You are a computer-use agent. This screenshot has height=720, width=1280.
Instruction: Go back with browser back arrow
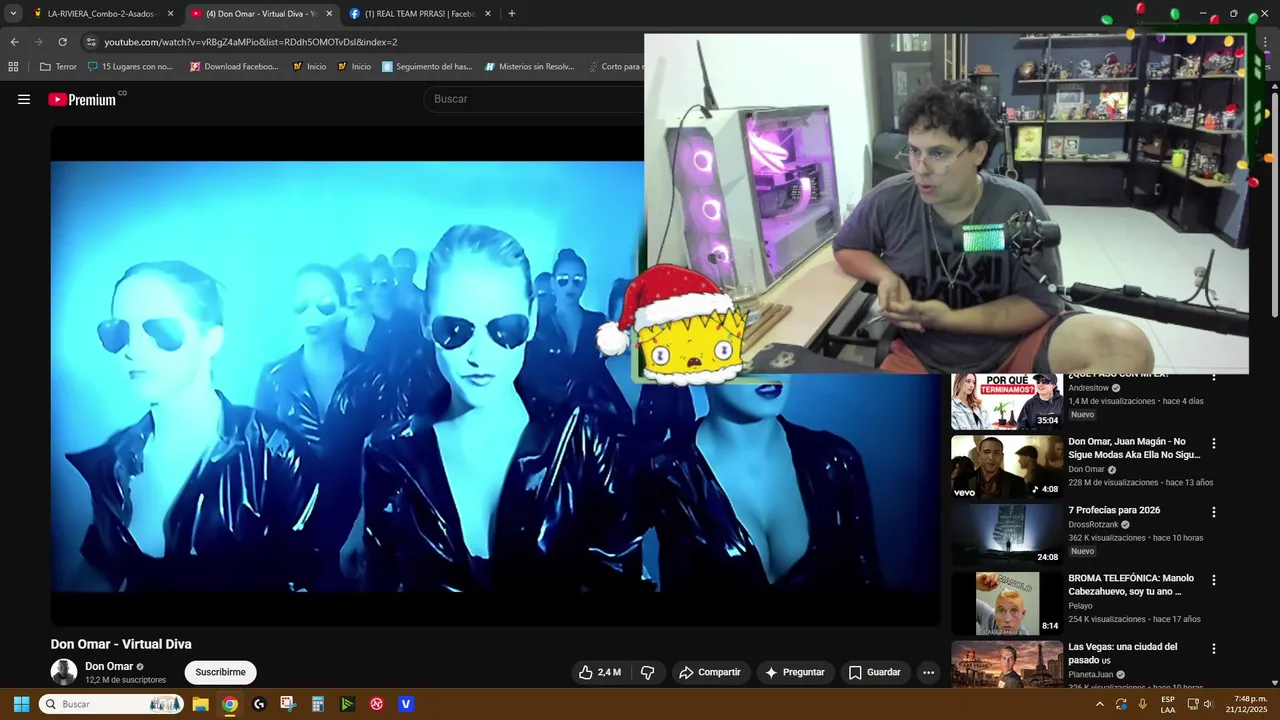tap(14, 42)
